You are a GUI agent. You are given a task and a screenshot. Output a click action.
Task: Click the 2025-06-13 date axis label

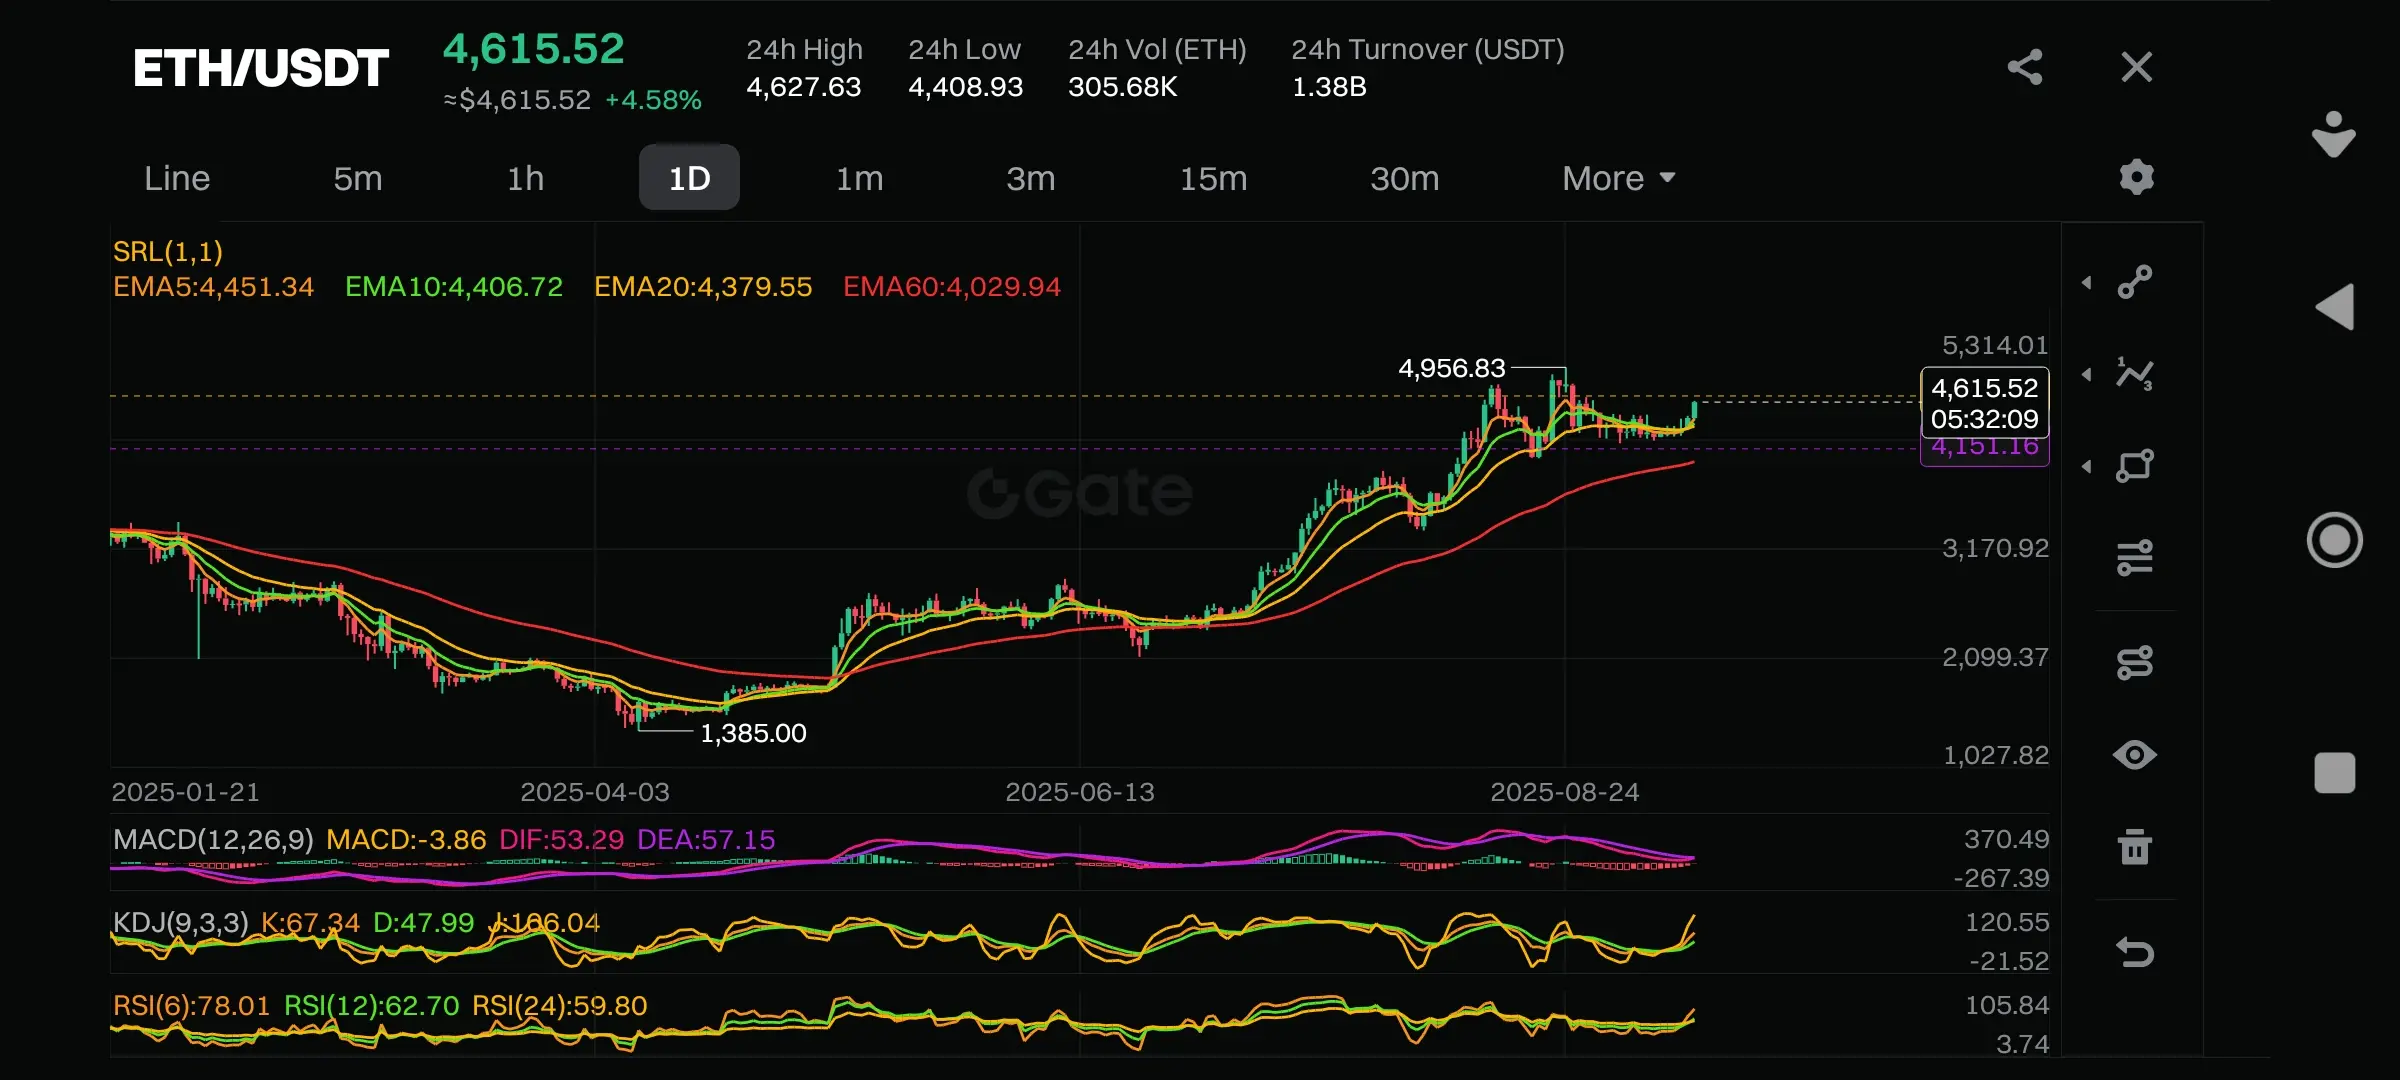click(1080, 792)
